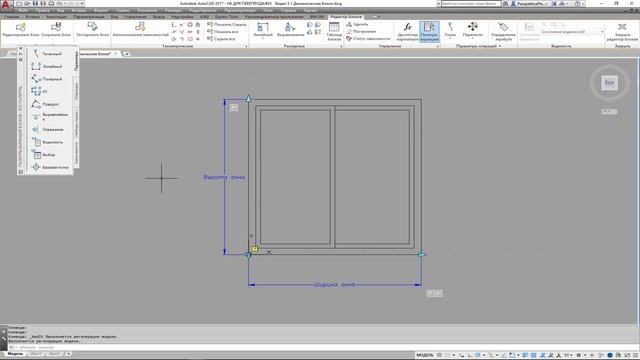This screenshot has width=640, height=360.
Task: Open the Block Table tool
Action: tap(334, 31)
